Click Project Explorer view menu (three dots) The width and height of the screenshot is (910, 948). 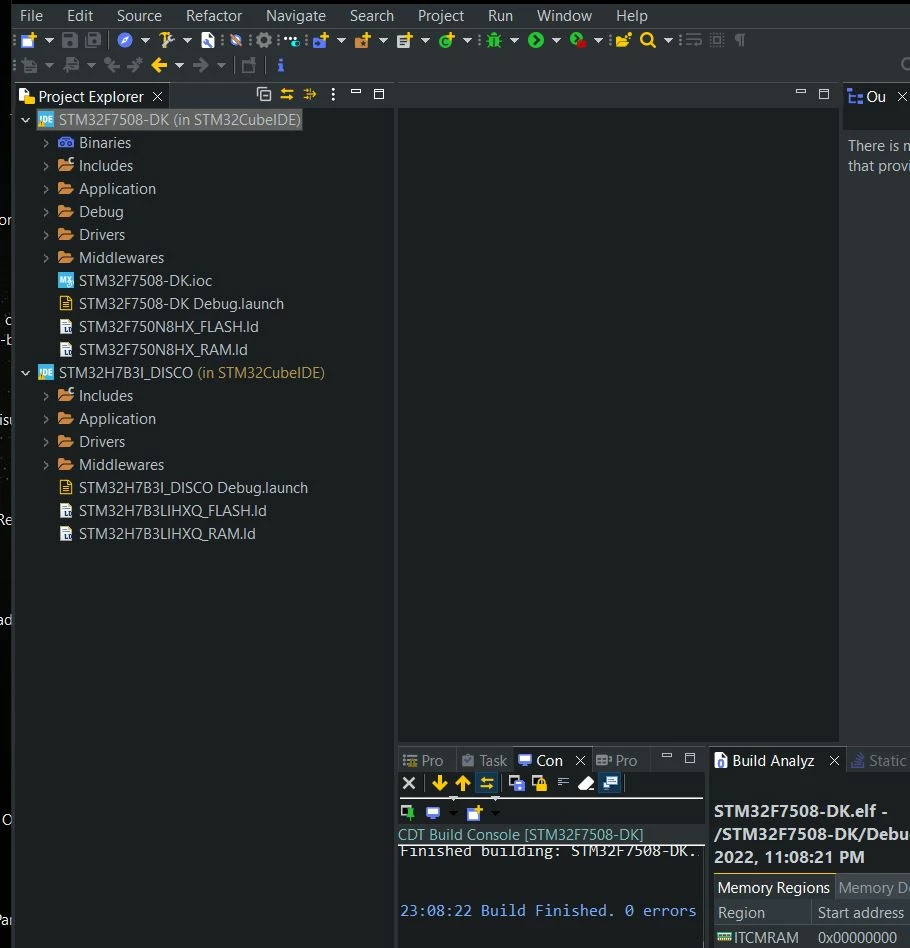click(x=333, y=94)
